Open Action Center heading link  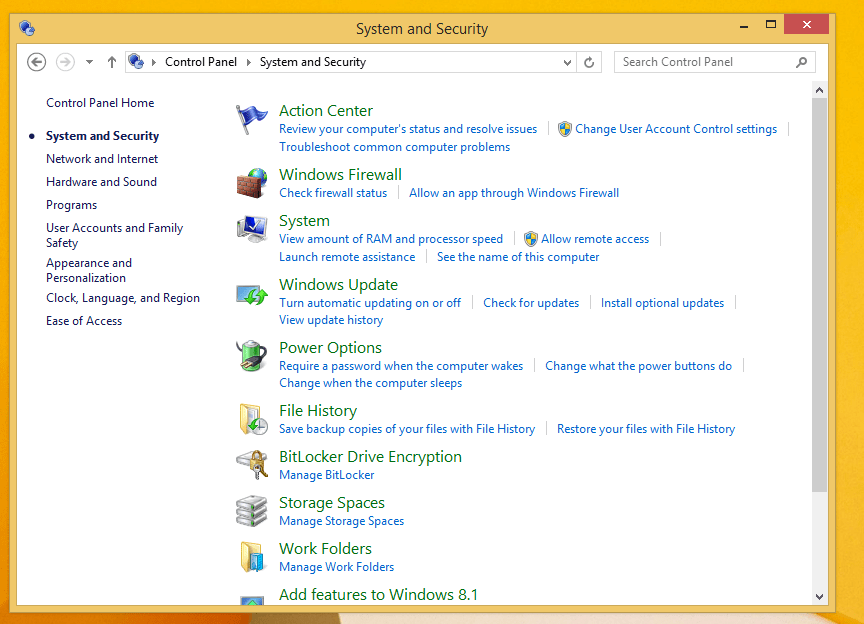point(326,111)
